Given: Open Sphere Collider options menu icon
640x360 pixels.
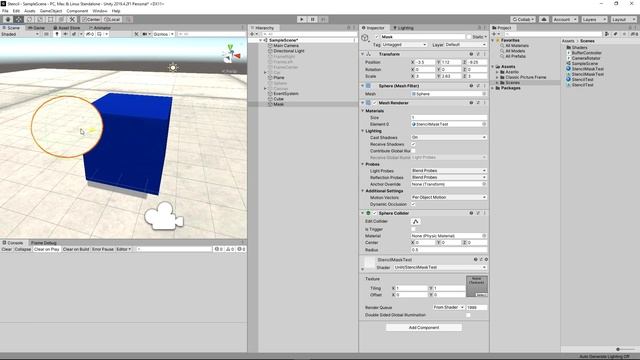Looking at the screenshot, I should tap(484, 213).
